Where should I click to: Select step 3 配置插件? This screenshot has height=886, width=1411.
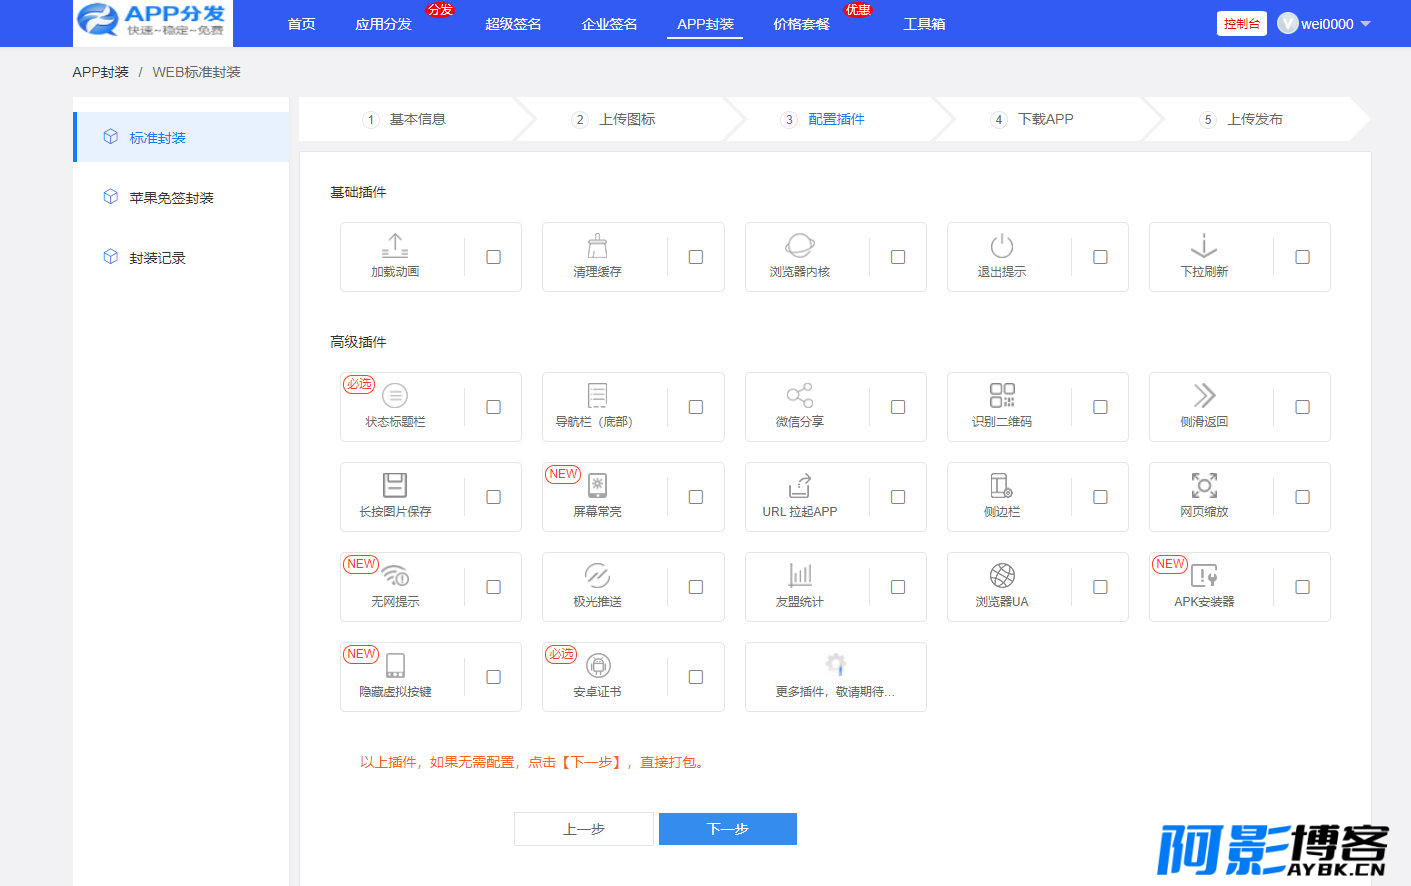[823, 119]
